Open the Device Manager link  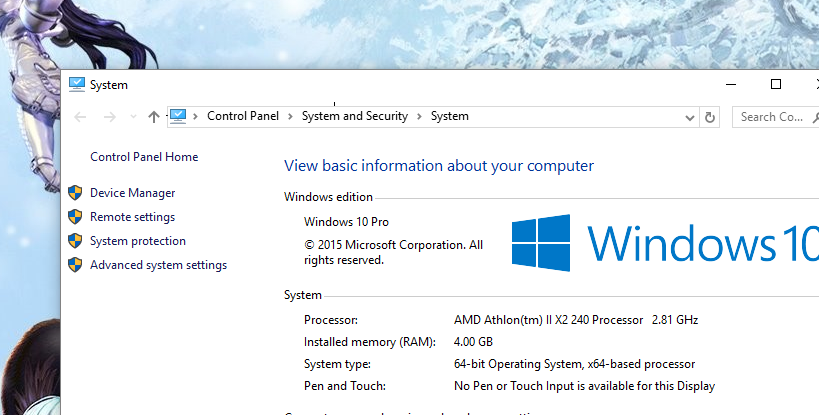click(132, 193)
